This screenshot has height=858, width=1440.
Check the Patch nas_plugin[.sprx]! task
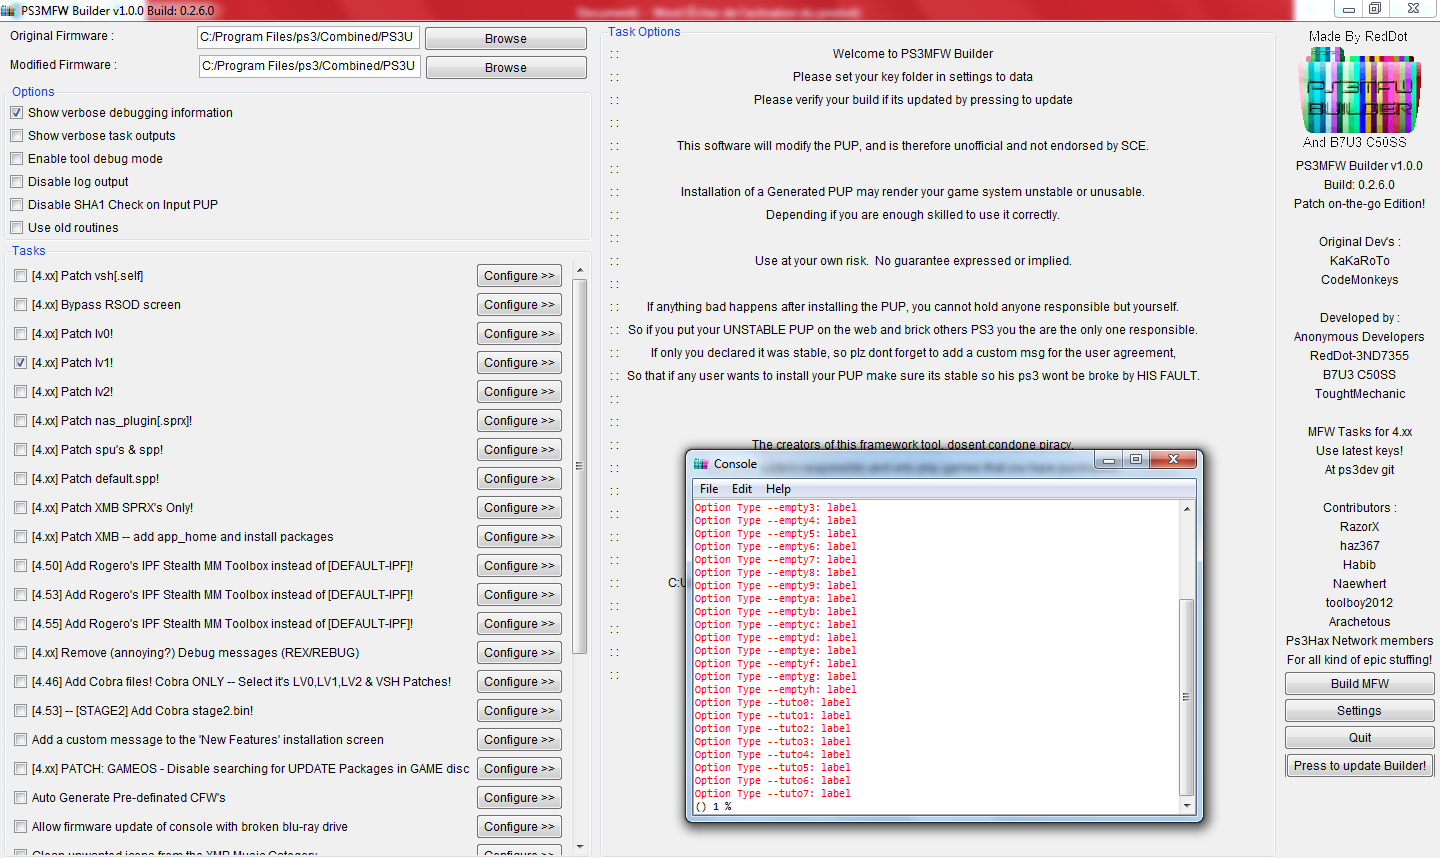point(21,421)
